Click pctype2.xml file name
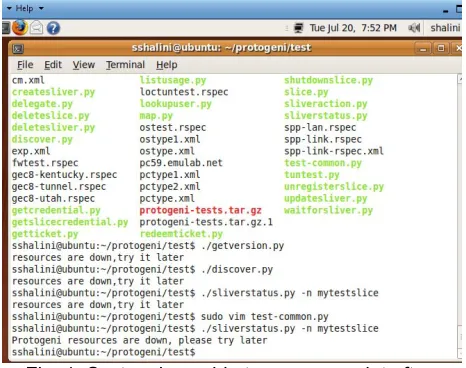Screen dimensions: 466x368 click(170, 187)
